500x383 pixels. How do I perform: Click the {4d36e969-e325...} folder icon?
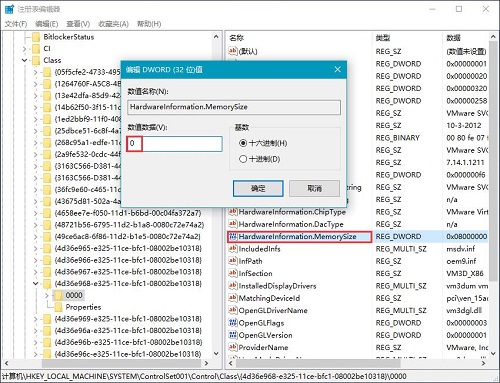[x=47, y=319]
